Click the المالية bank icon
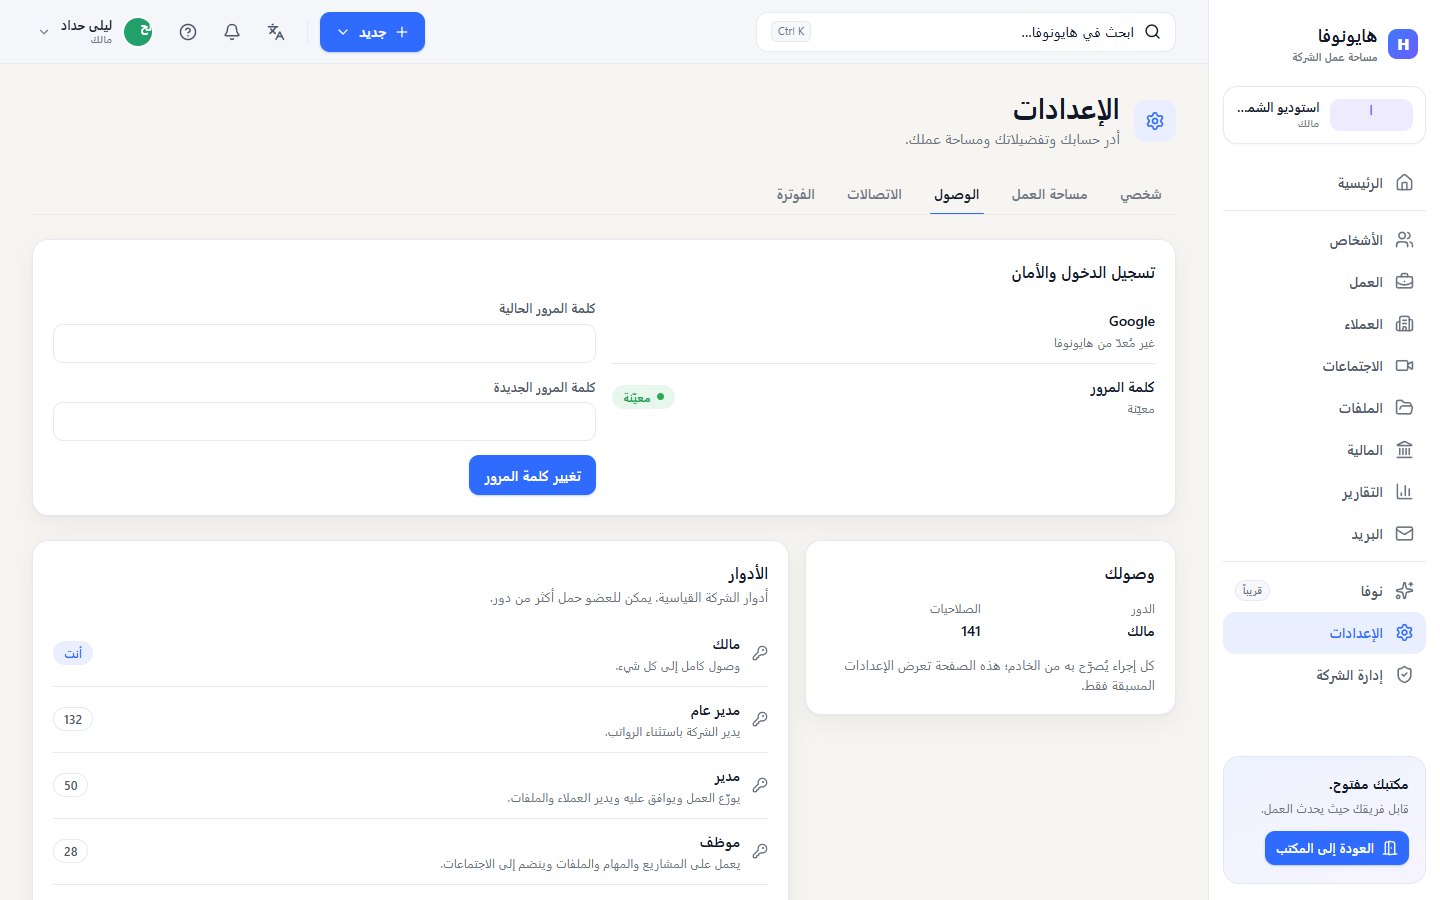The image size is (1440, 900). (x=1404, y=450)
